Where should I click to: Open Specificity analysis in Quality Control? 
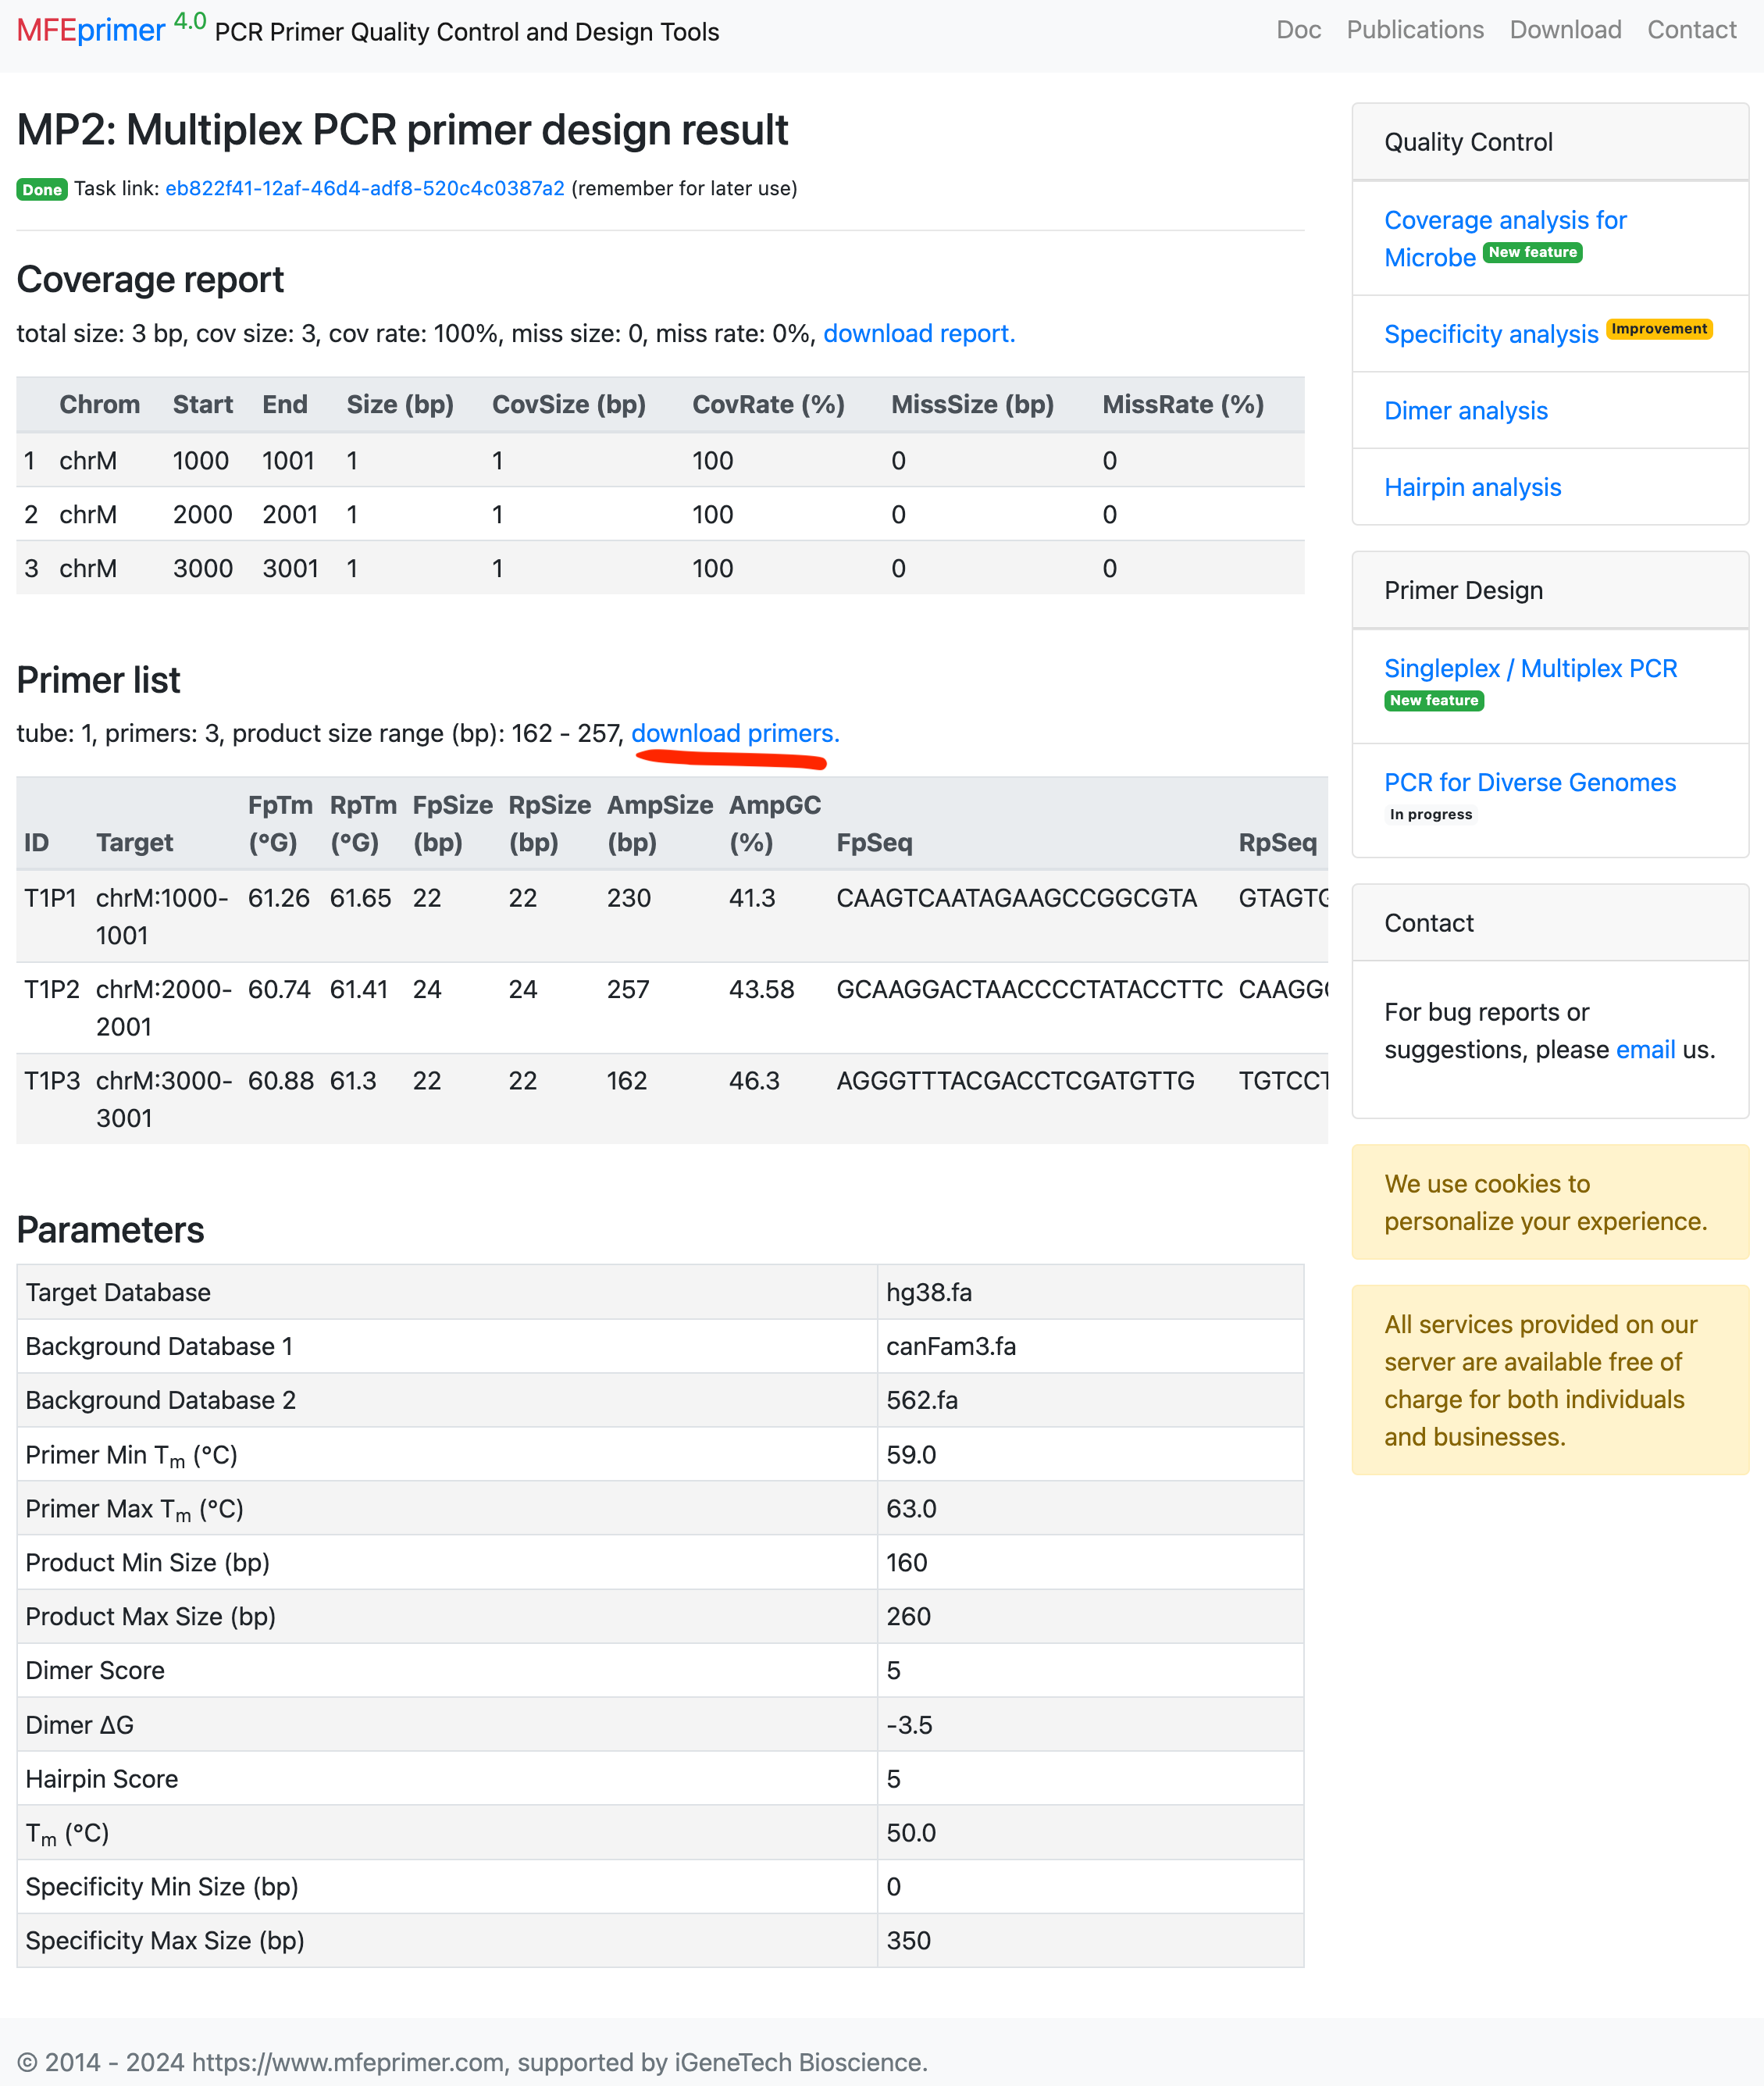pos(1491,334)
